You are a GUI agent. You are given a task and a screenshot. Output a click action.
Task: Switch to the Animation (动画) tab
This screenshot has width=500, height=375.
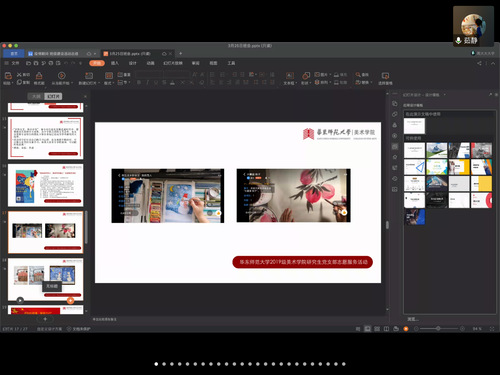(151, 63)
